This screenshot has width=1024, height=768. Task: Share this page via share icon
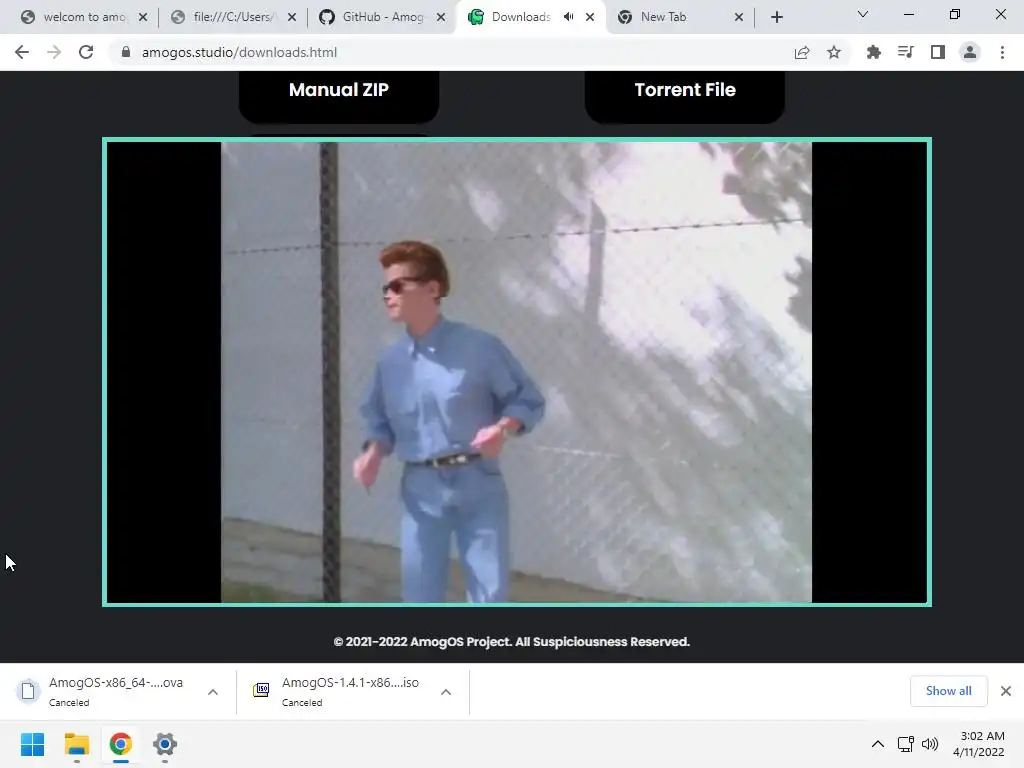coord(802,52)
